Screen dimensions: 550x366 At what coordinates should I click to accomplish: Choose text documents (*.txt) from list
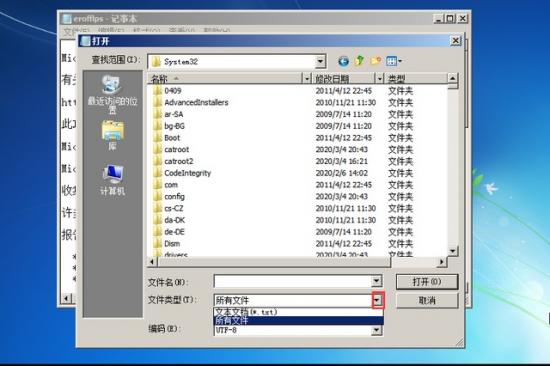coord(298,312)
